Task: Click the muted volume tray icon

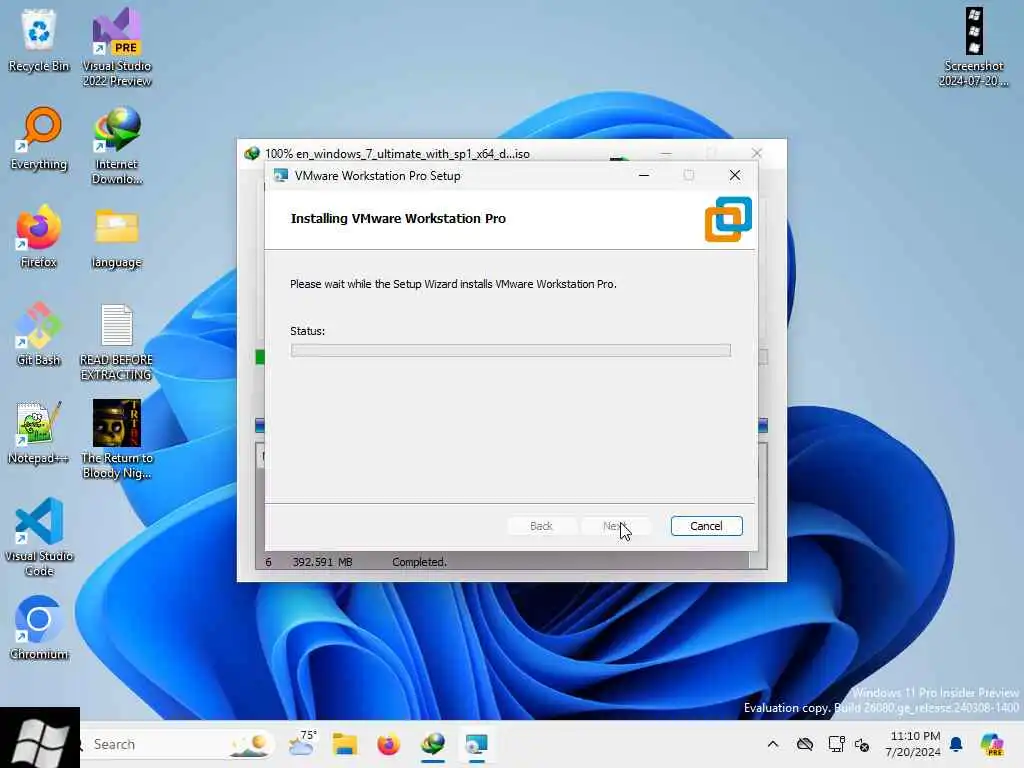Action: [x=862, y=744]
